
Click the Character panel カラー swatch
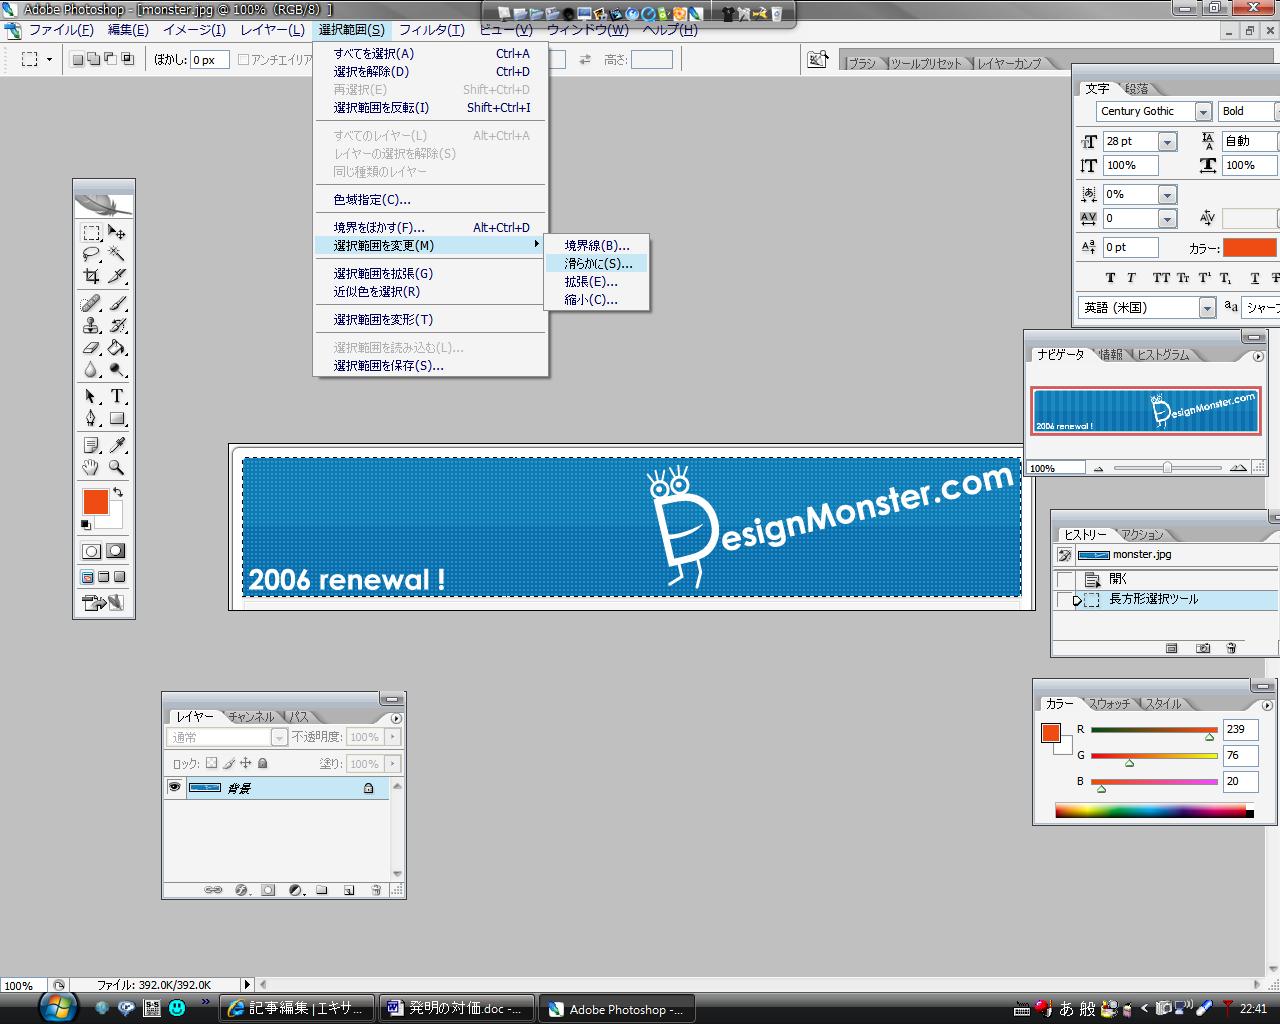click(x=1250, y=248)
